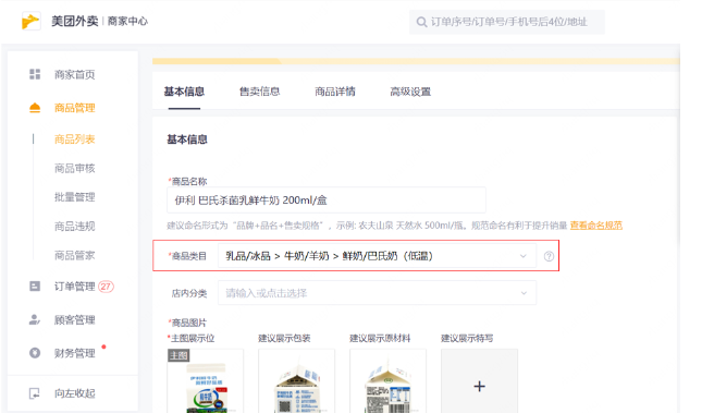Image resolution: width=714 pixels, height=413 pixels.
Task: Select 商品审核 submenu item
Action: (x=75, y=168)
